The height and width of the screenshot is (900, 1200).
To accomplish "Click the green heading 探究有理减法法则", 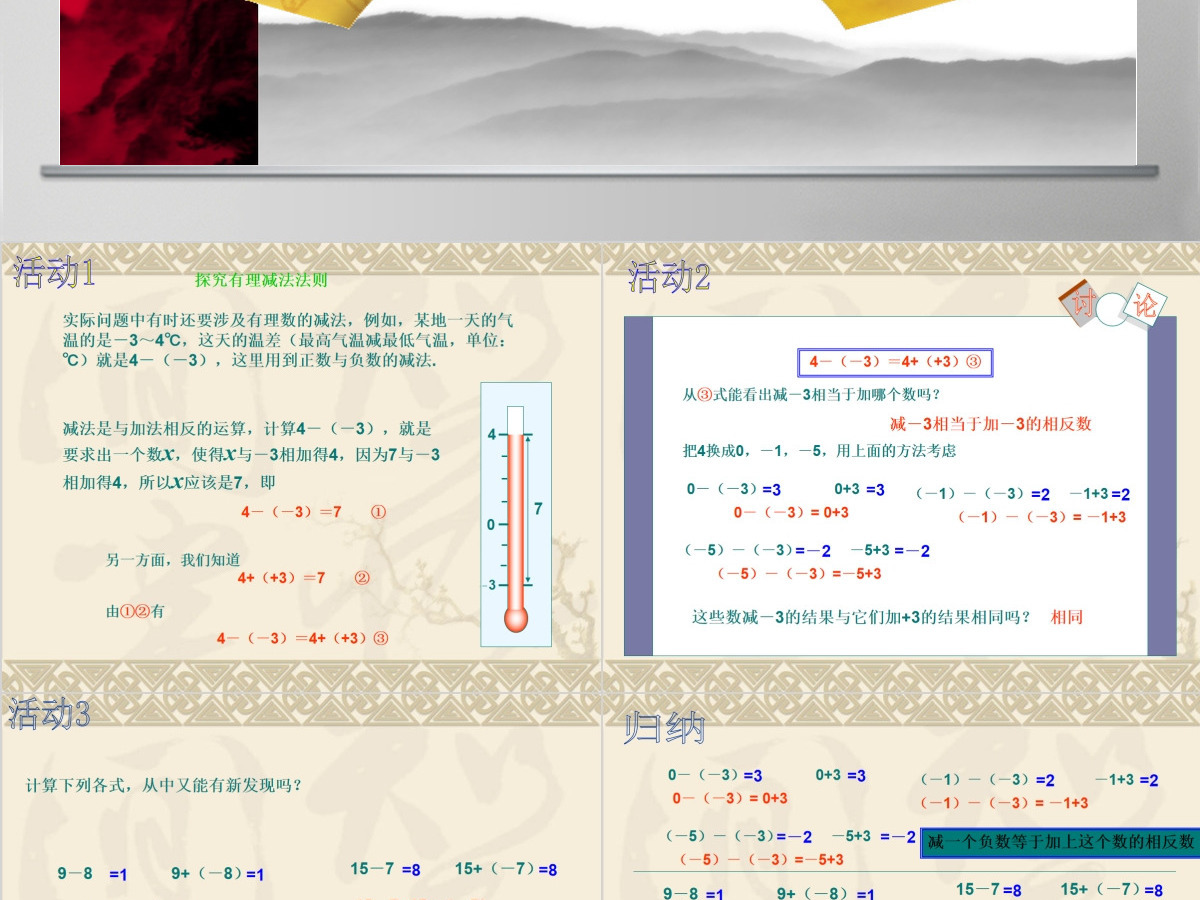I will (261, 281).
